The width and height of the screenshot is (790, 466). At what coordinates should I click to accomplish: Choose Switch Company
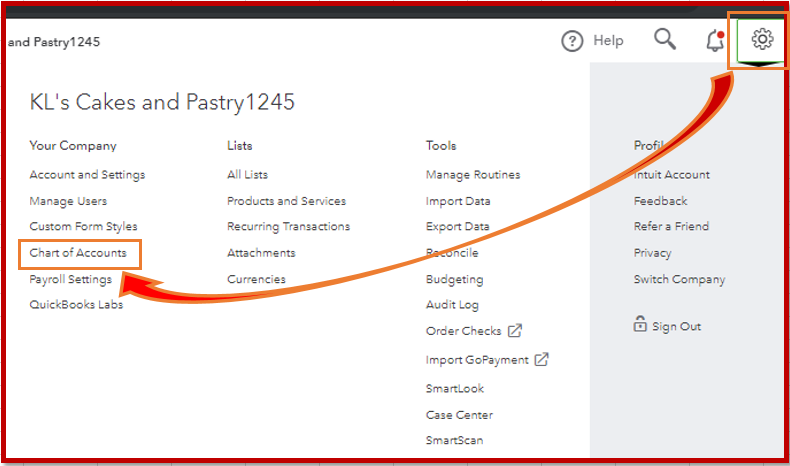(679, 280)
